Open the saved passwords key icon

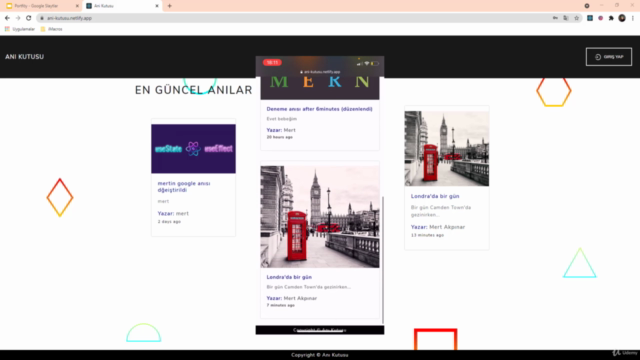(x=555, y=18)
